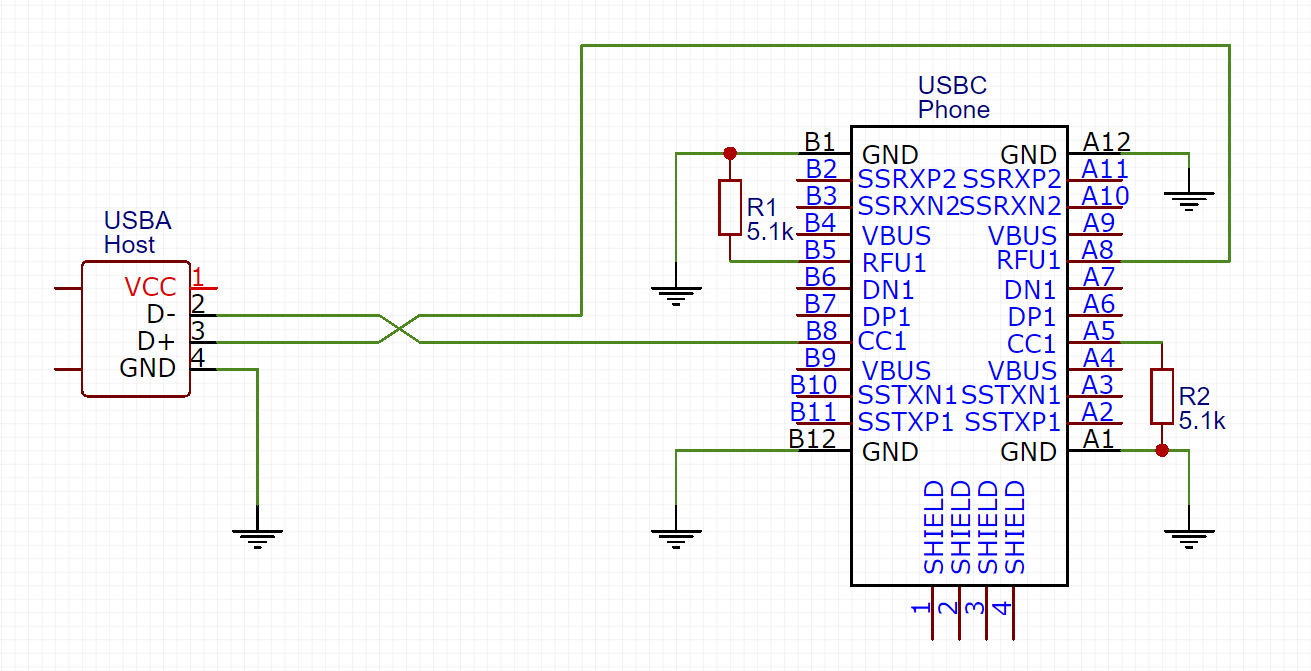The image size is (1311, 671).
Task: Select pin label A6
Action: click(1099, 303)
